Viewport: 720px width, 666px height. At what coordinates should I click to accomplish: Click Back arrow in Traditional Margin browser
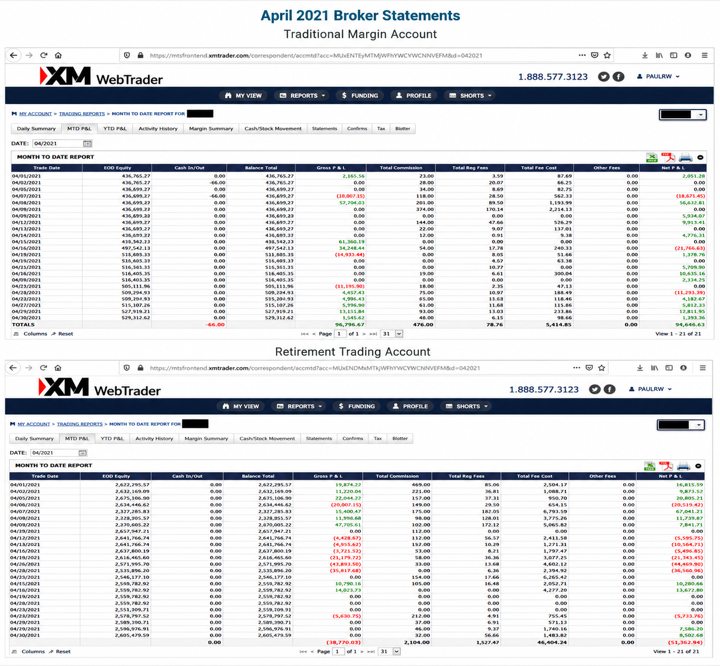coord(14,55)
